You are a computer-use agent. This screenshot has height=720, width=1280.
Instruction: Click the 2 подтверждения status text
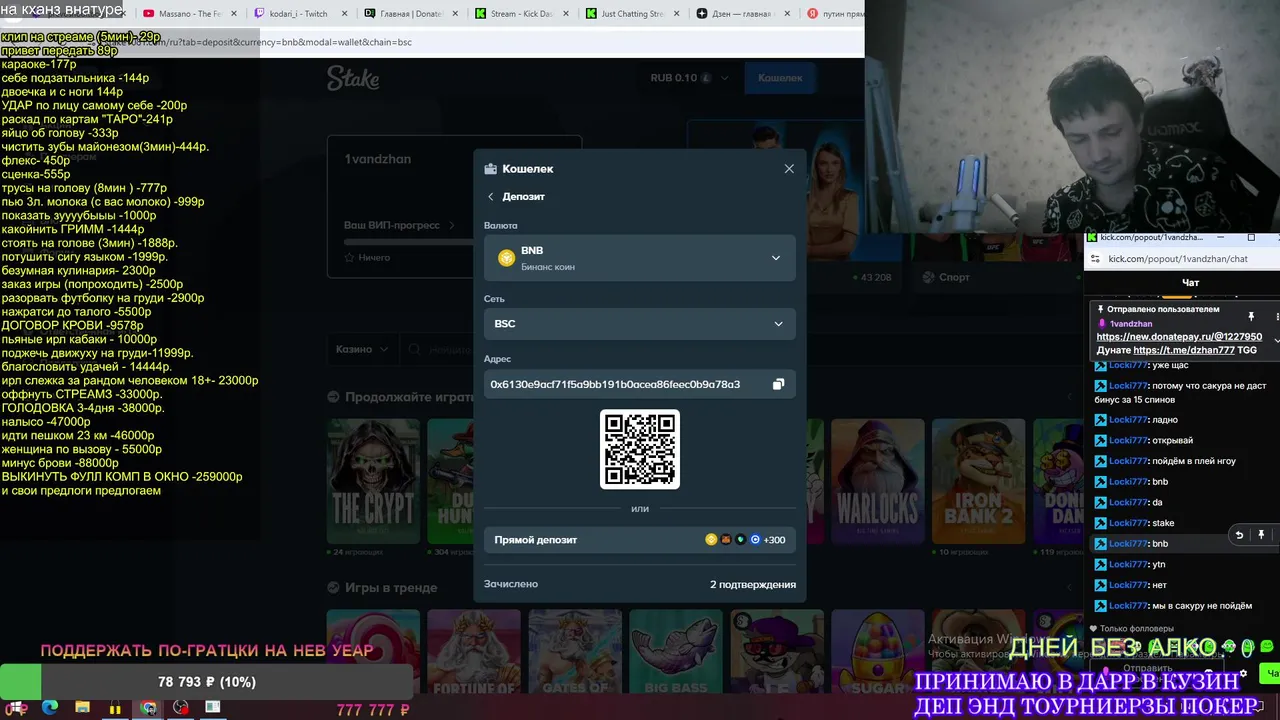(x=753, y=584)
